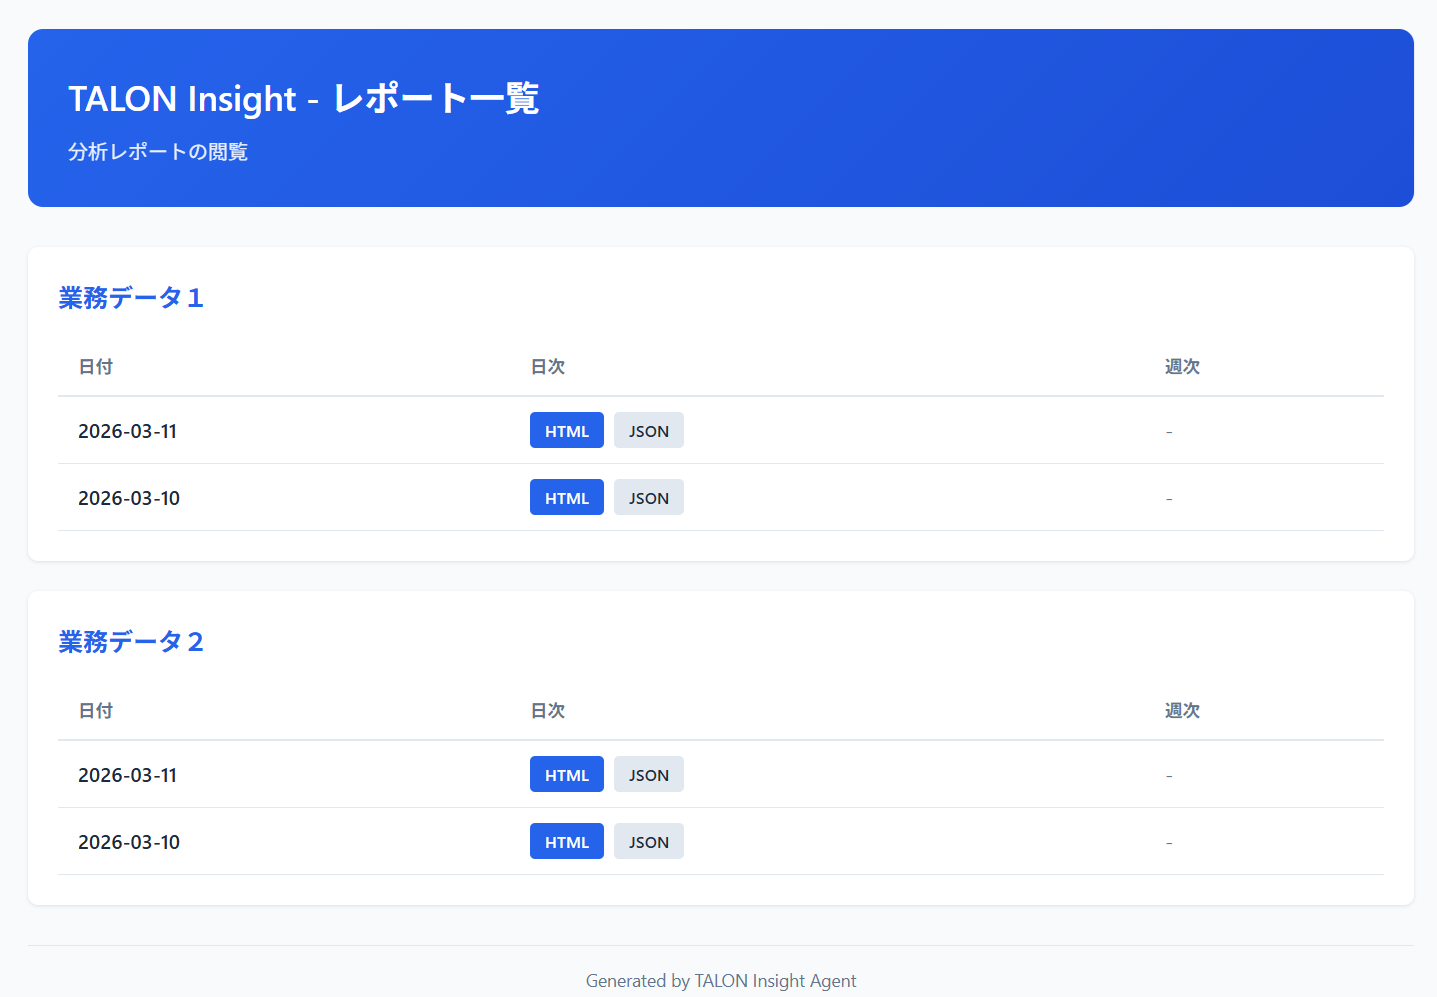Click the 日付 column header in 業務データ2
This screenshot has width=1437, height=997.
[96, 711]
